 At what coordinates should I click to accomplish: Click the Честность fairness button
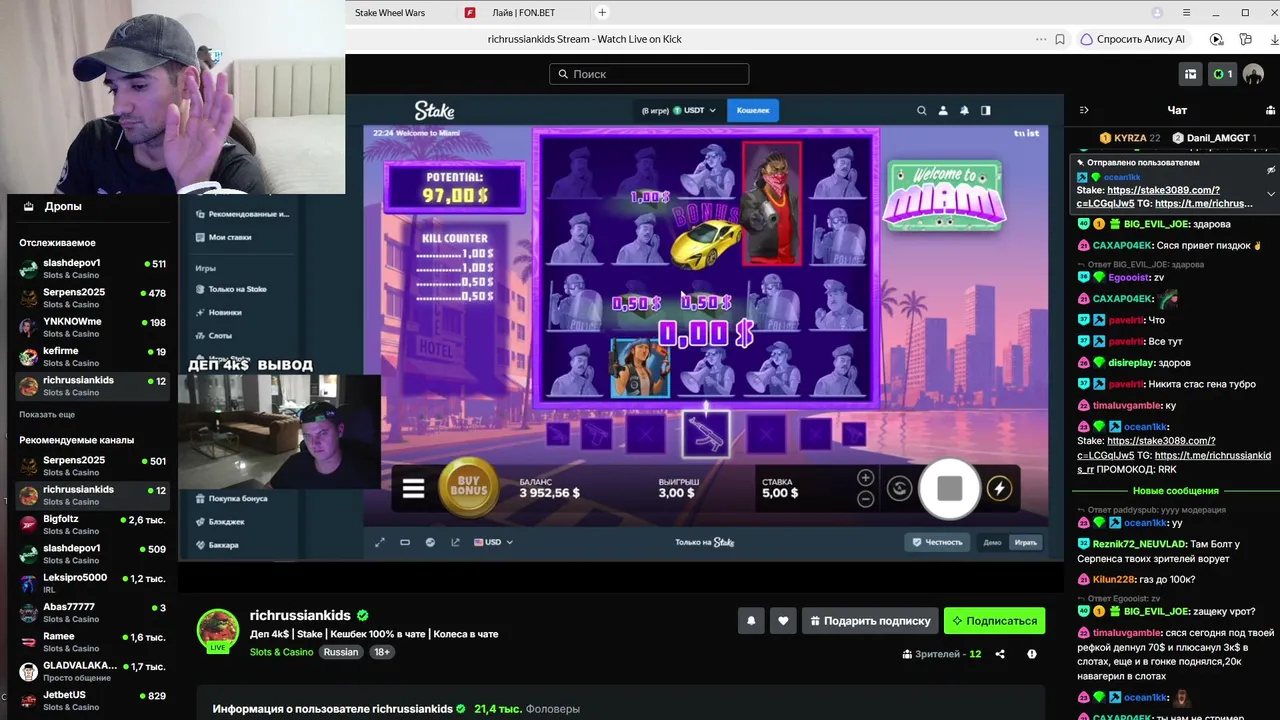[x=936, y=542]
